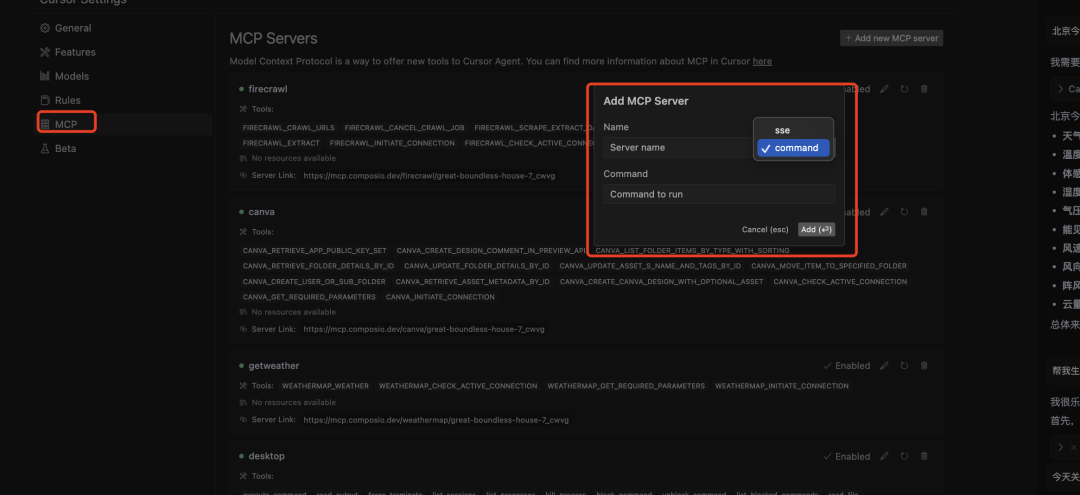Viewport: 1080px width, 495px height.
Task: Delete the firecrawl server using trash icon
Action: 923,89
